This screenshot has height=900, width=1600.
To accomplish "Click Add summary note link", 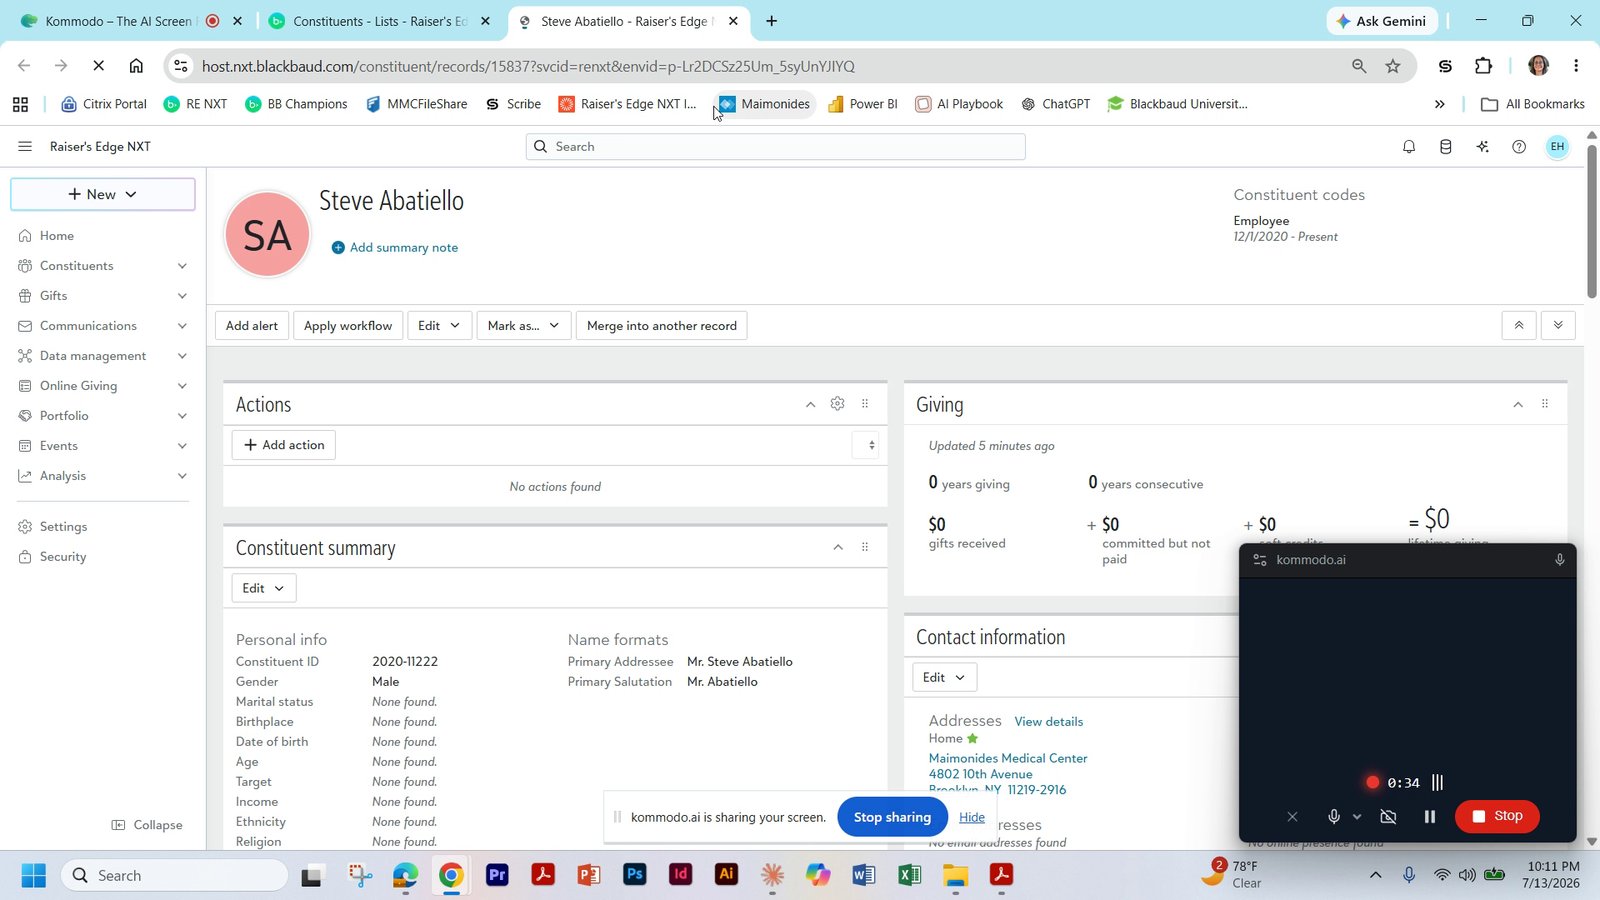I will pos(395,247).
